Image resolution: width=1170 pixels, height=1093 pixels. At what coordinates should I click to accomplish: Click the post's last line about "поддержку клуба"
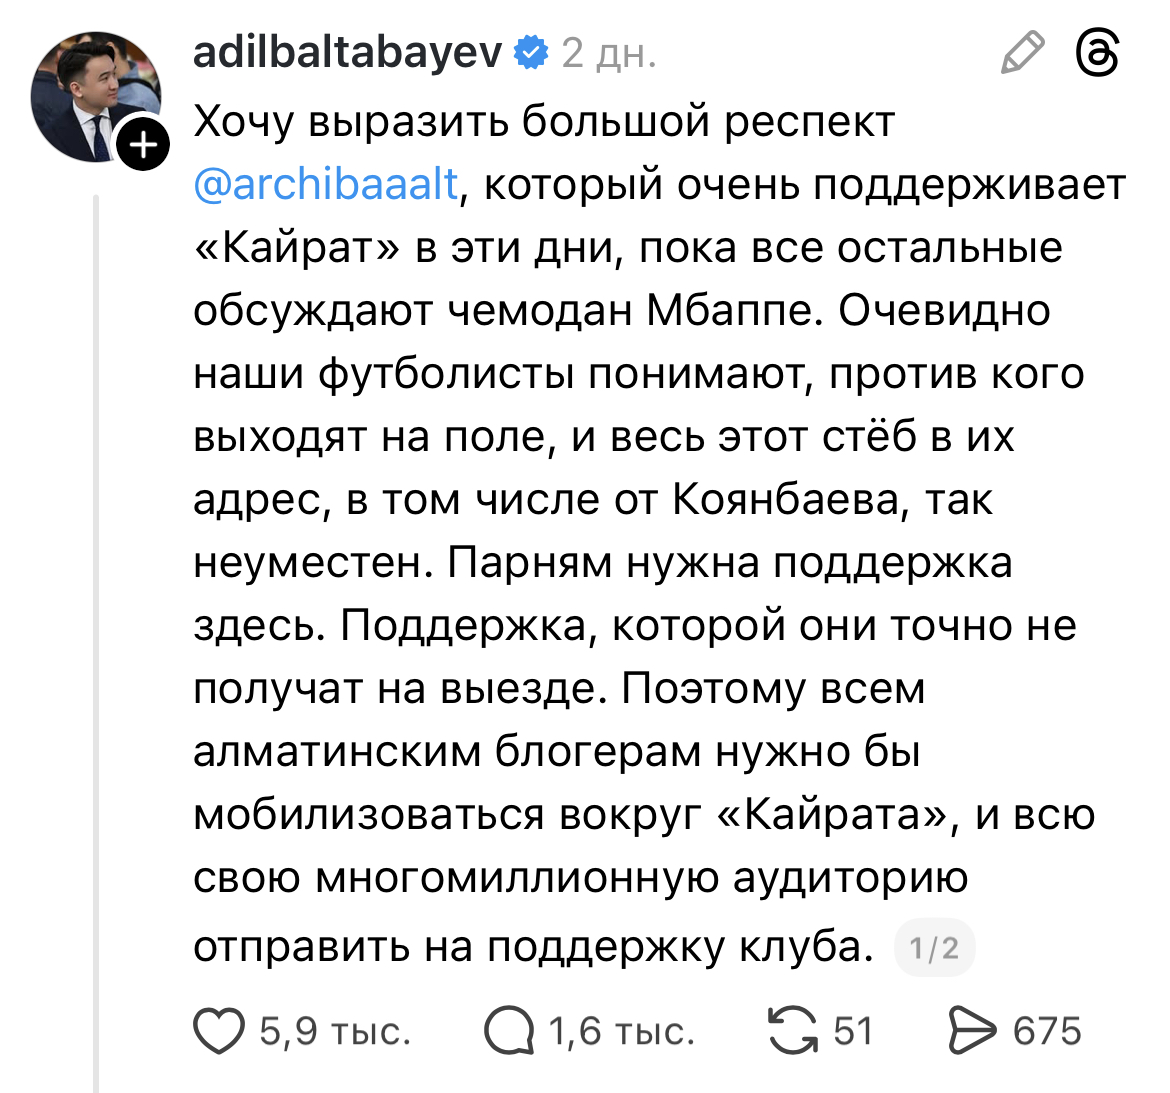tap(530, 946)
